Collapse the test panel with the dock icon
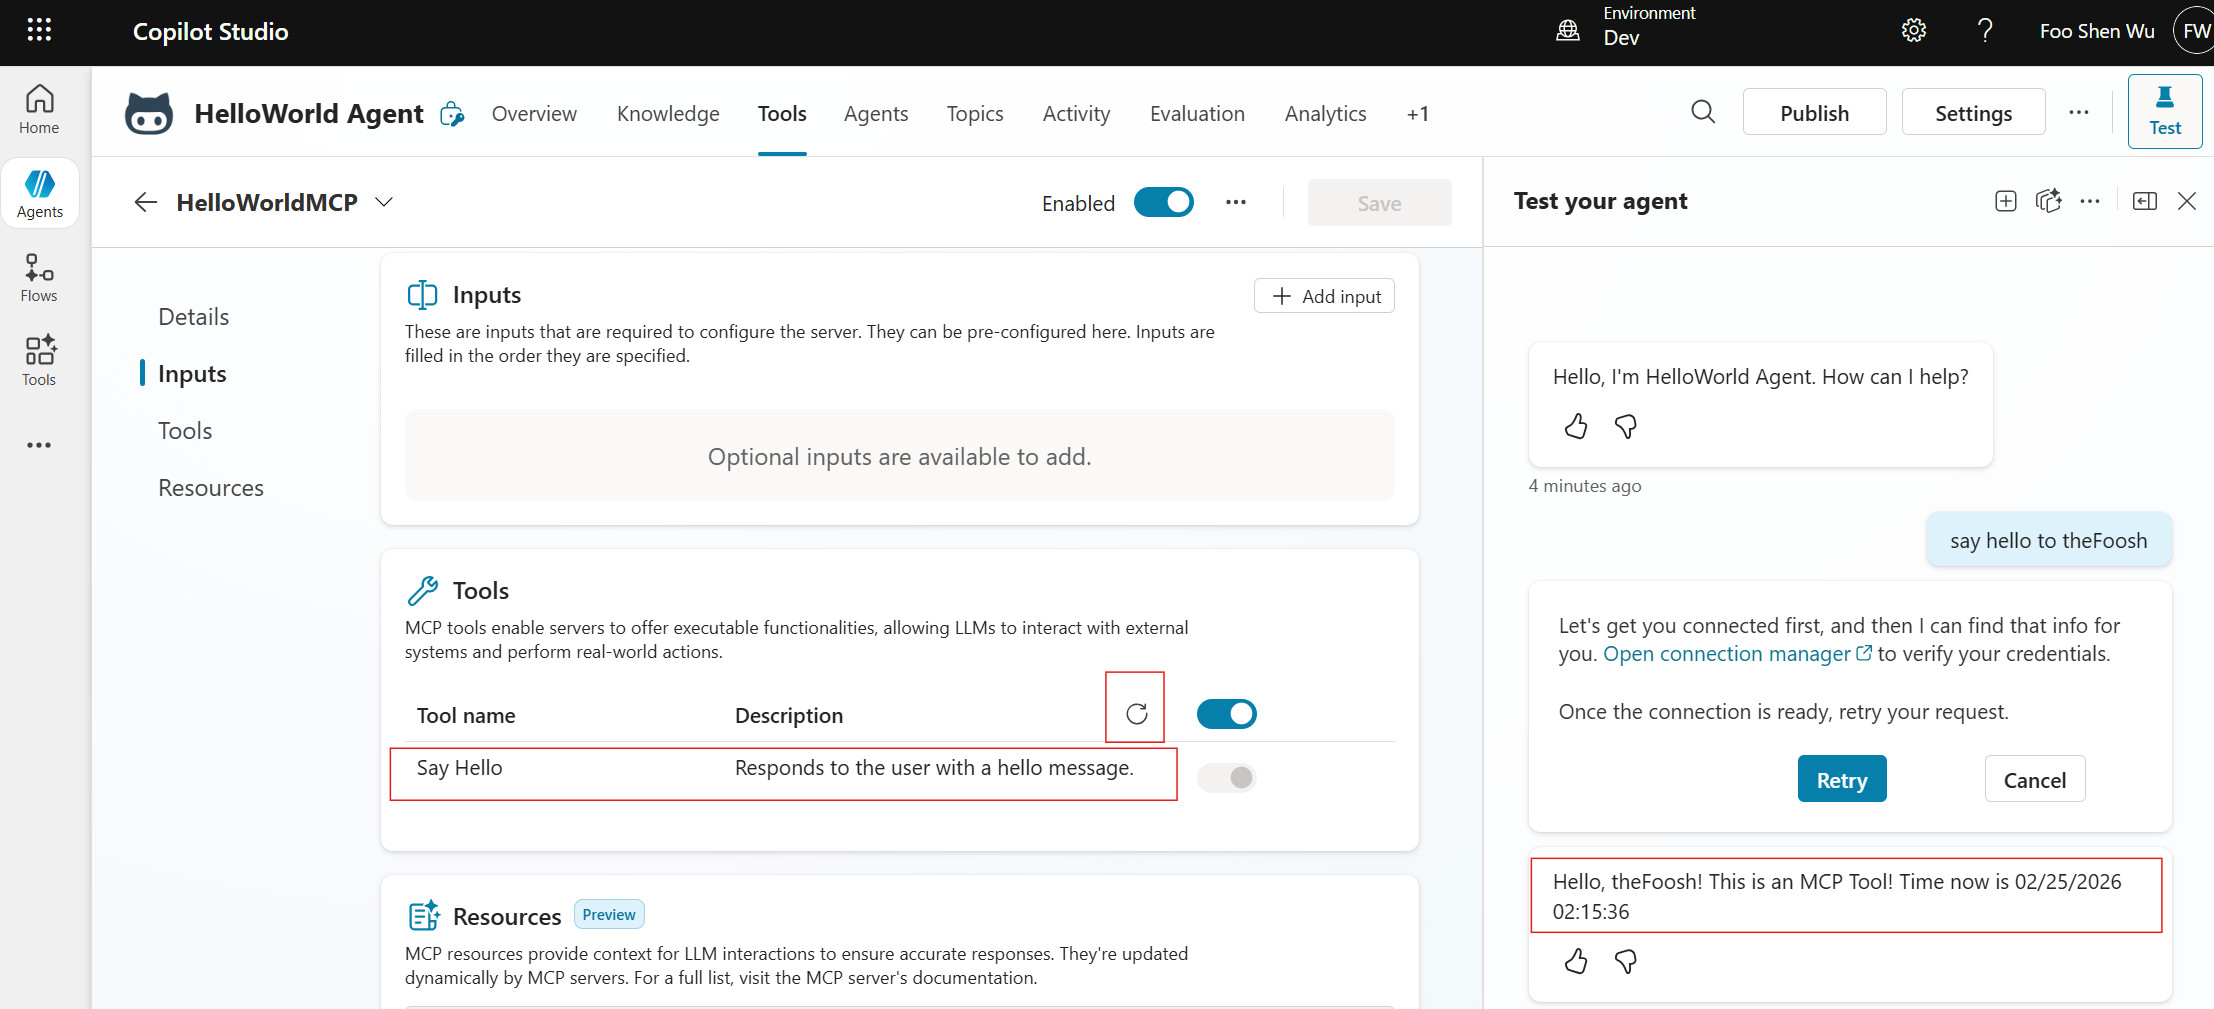The width and height of the screenshot is (2214, 1009). pos(2145,201)
